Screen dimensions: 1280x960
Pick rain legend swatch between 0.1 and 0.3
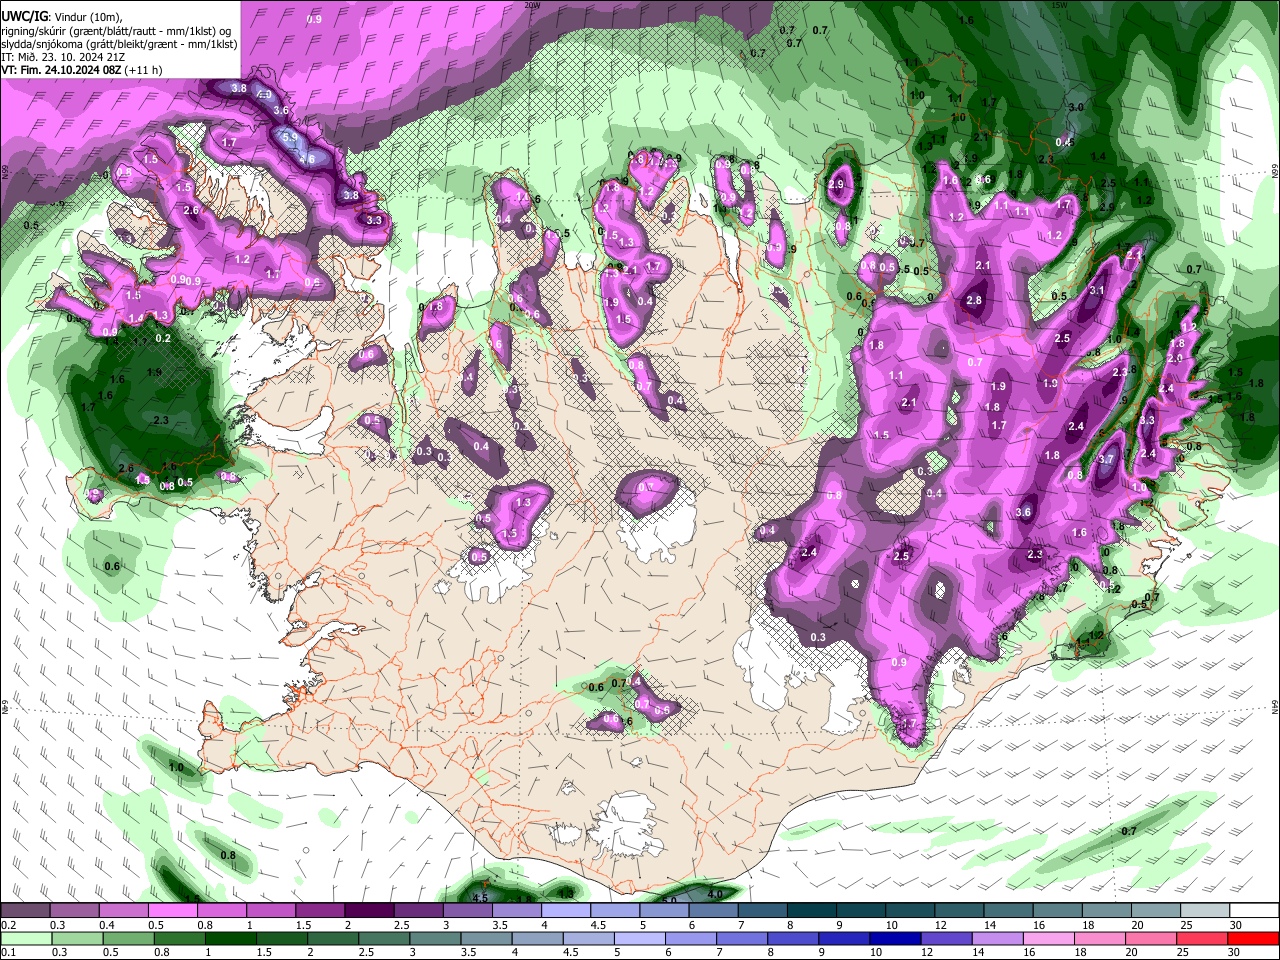pos(26,938)
